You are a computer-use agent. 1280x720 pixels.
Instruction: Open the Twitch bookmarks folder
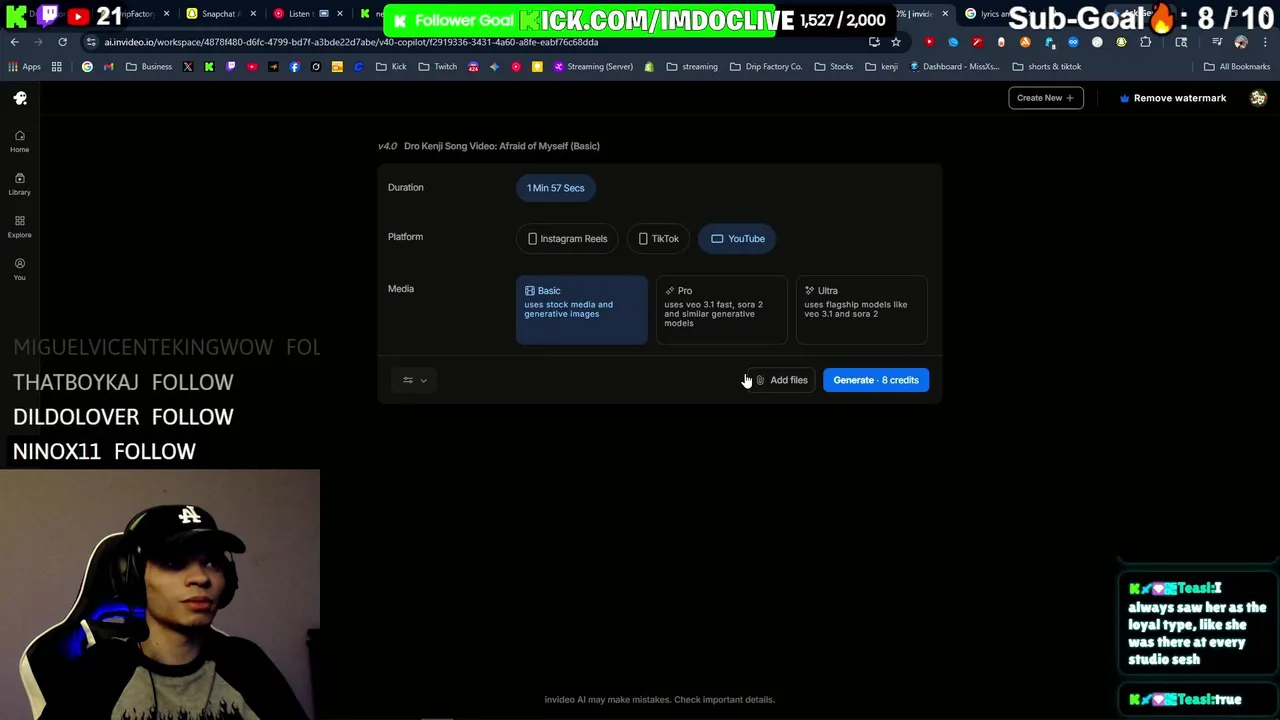[x=438, y=67]
